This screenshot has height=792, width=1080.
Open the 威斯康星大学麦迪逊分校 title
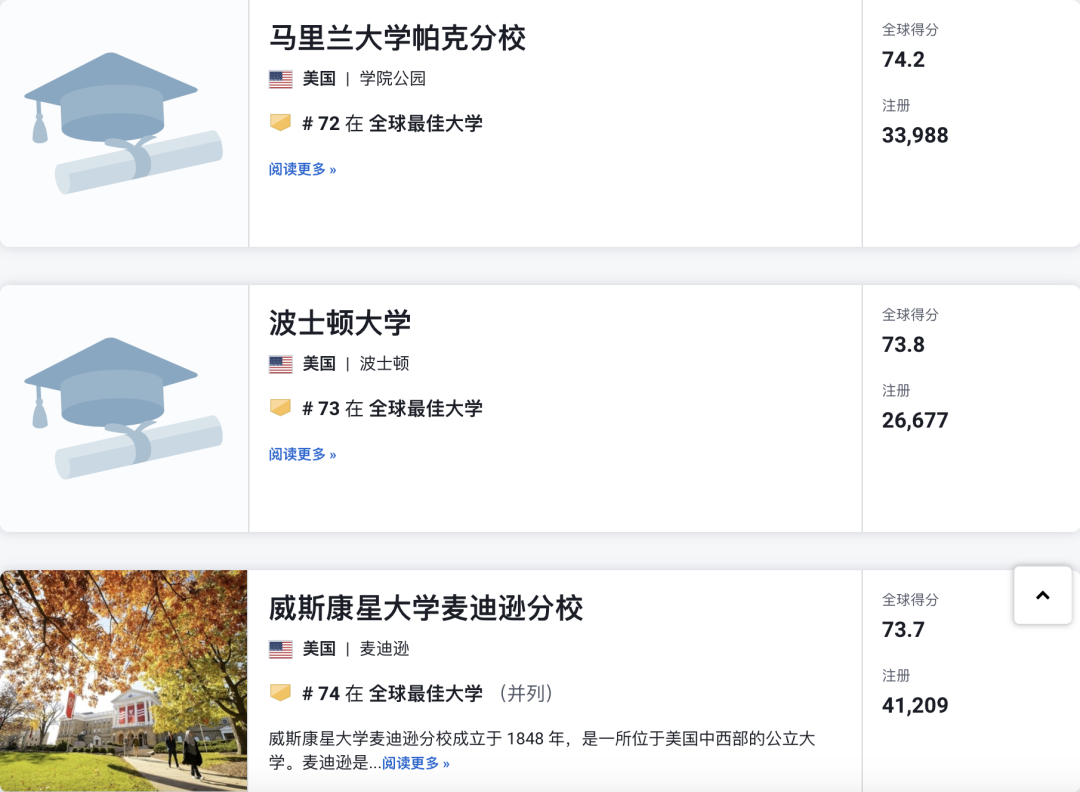[x=426, y=608]
